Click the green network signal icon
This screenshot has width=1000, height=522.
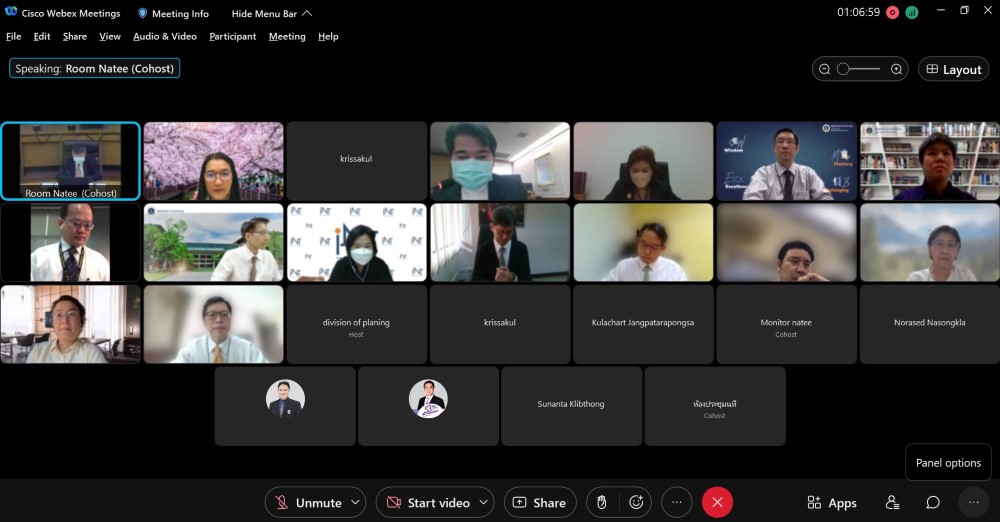tap(911, 13)
